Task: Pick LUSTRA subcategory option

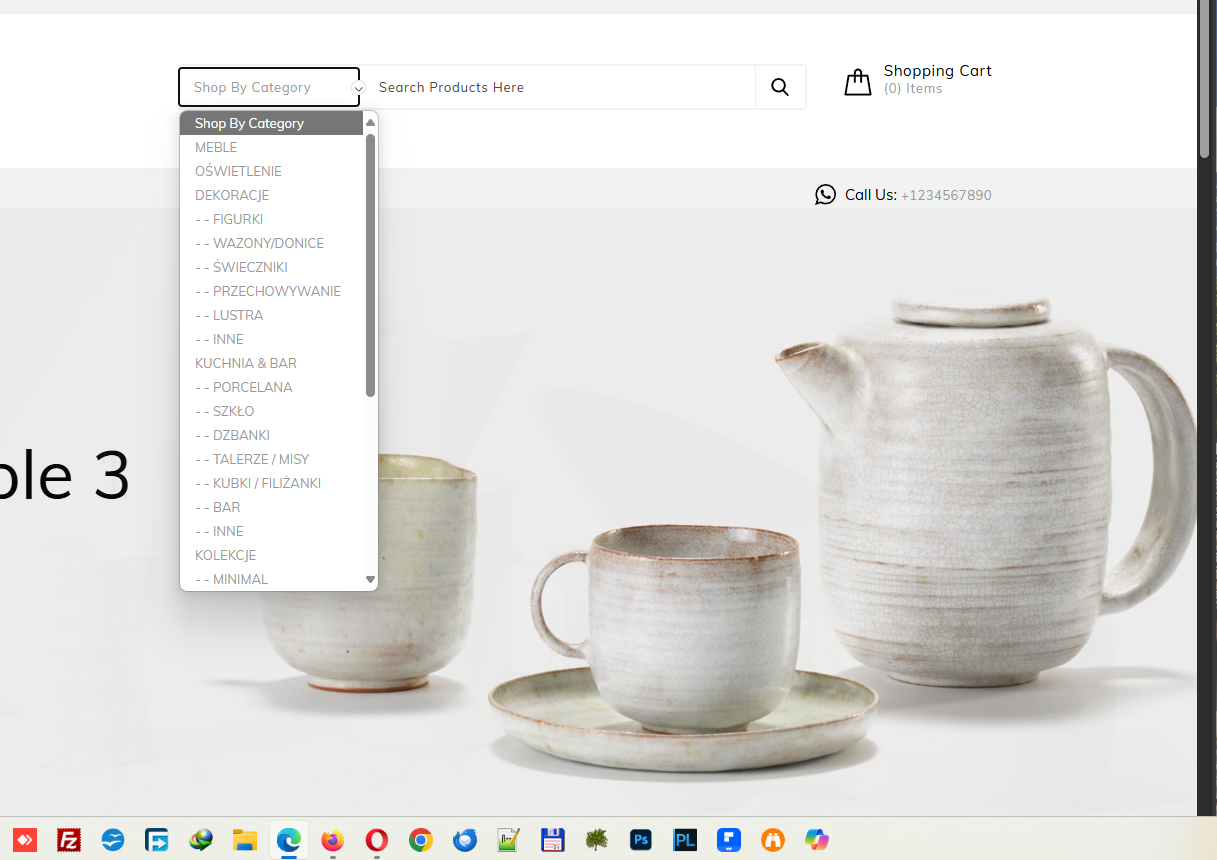Action: pos(271,315)
